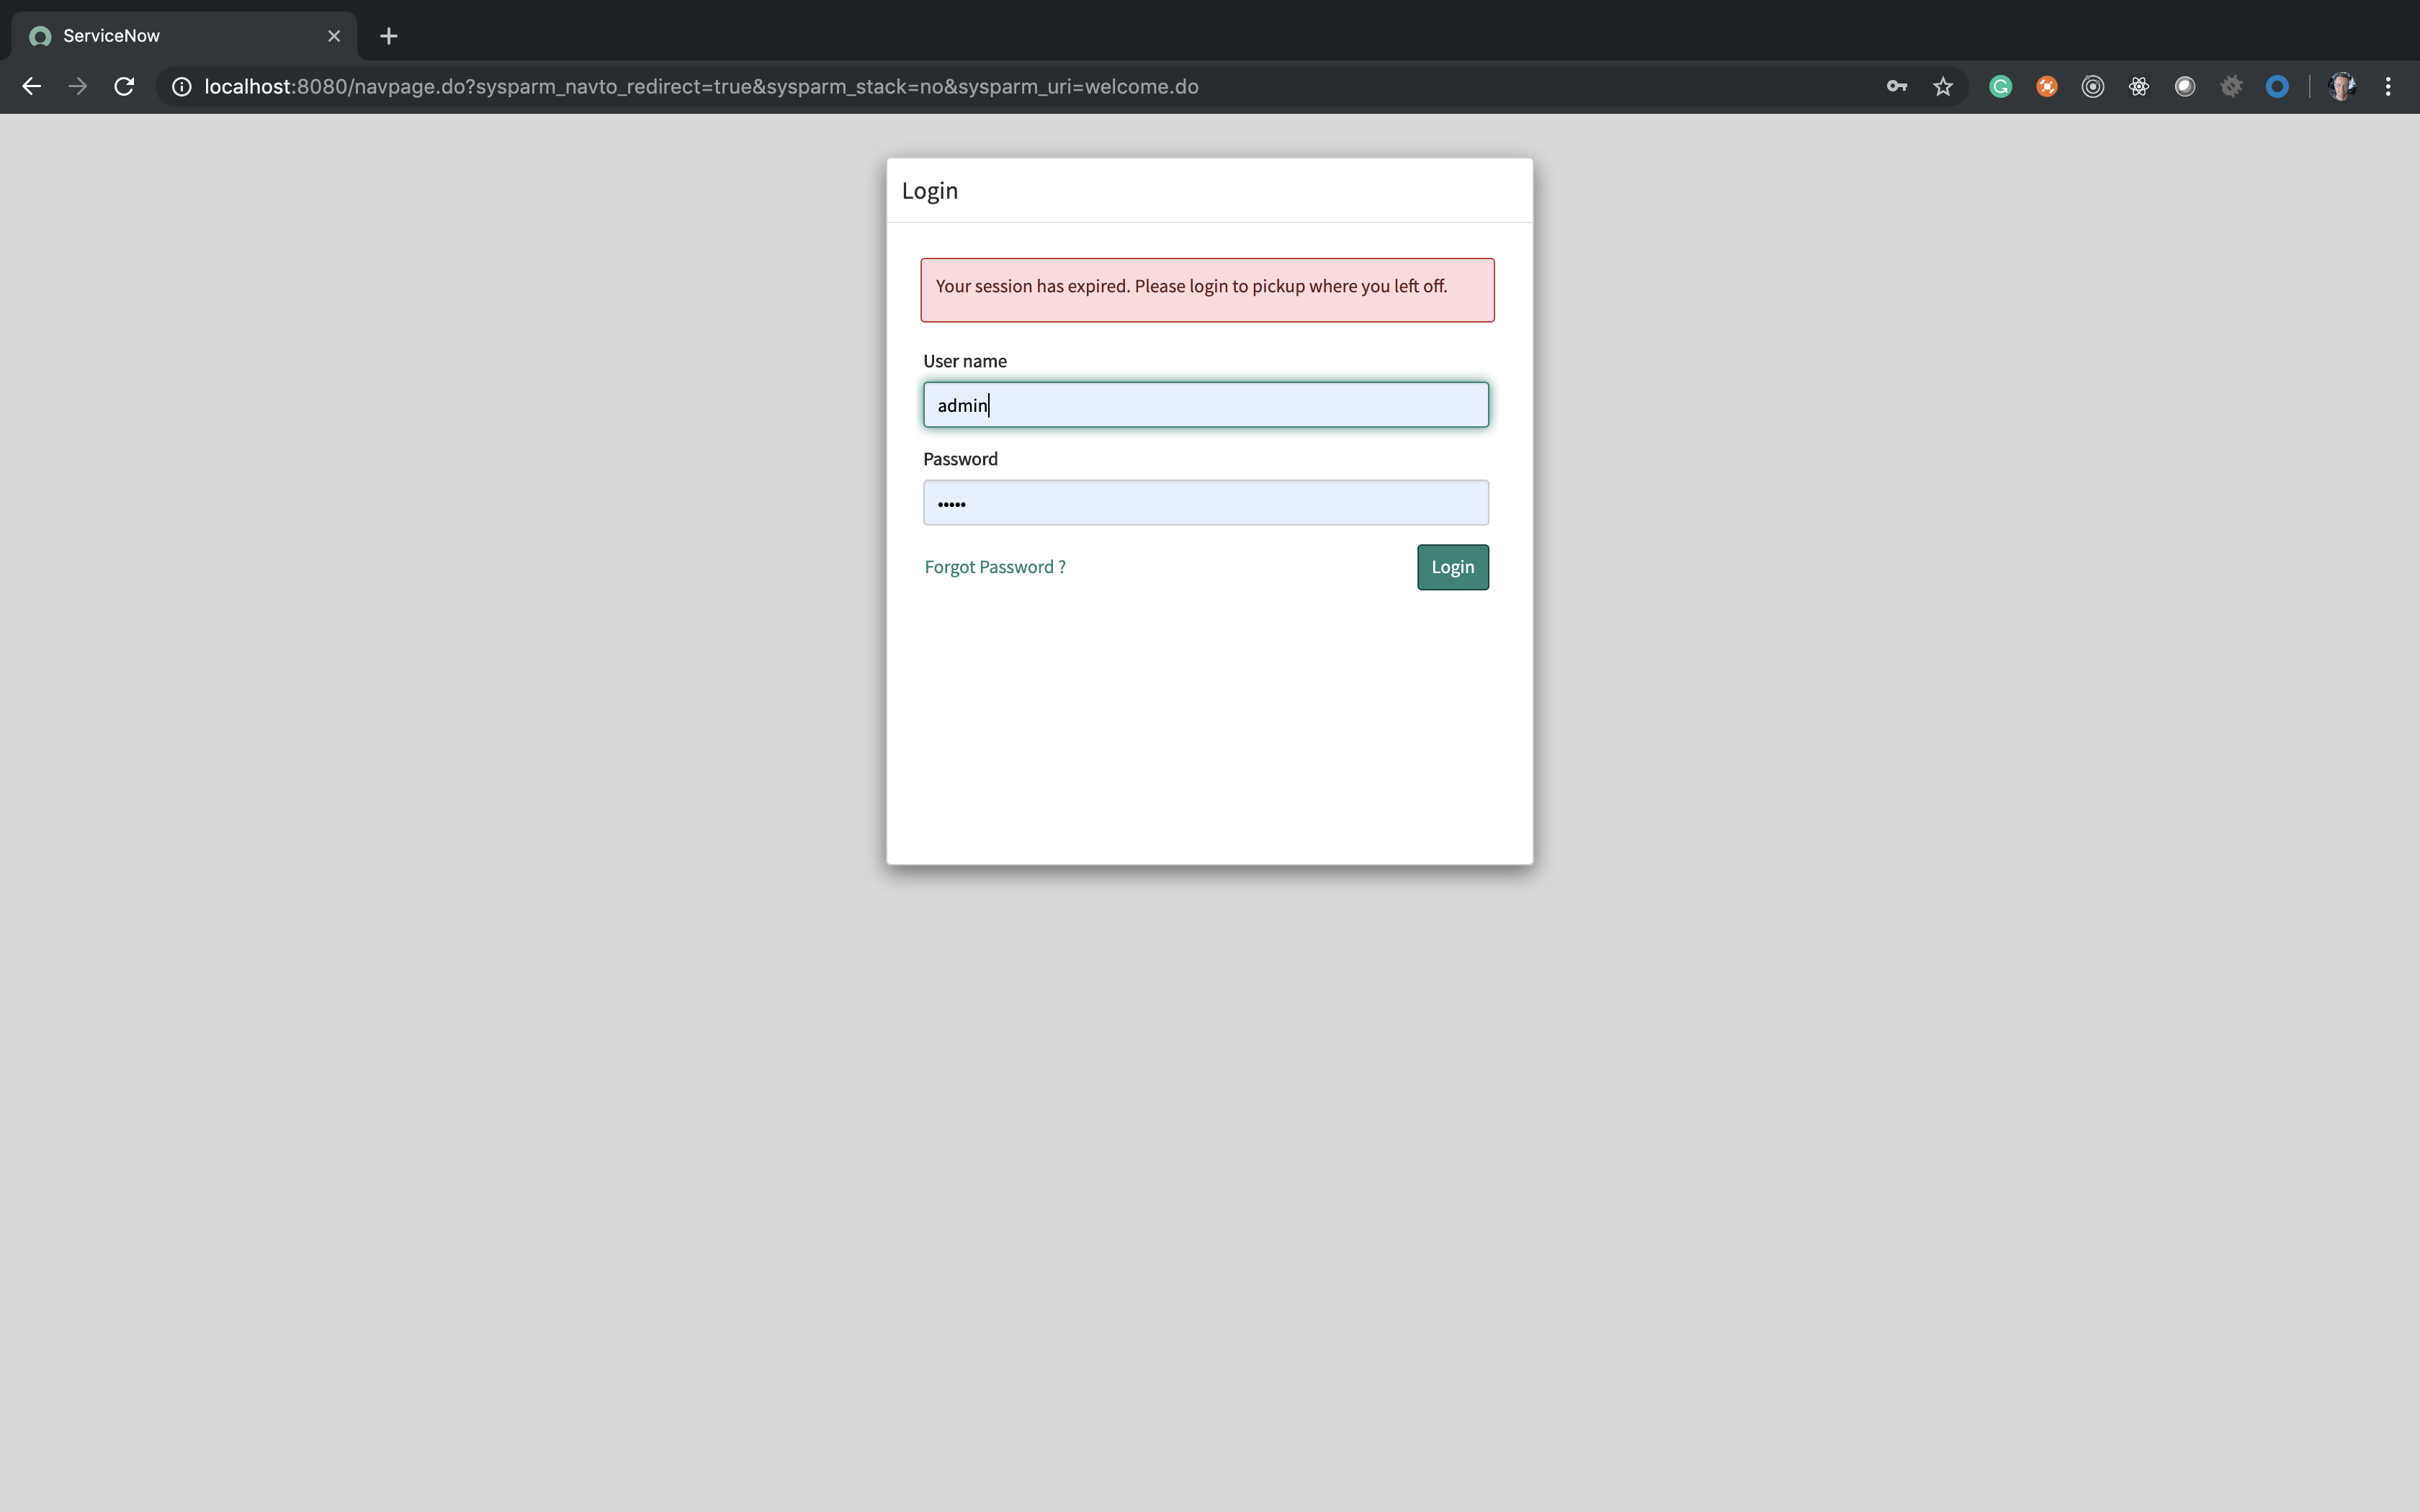The height and width of the screenshot is (1512, 2420).
Task: Click the User name label
Action: tap(965, 361)
